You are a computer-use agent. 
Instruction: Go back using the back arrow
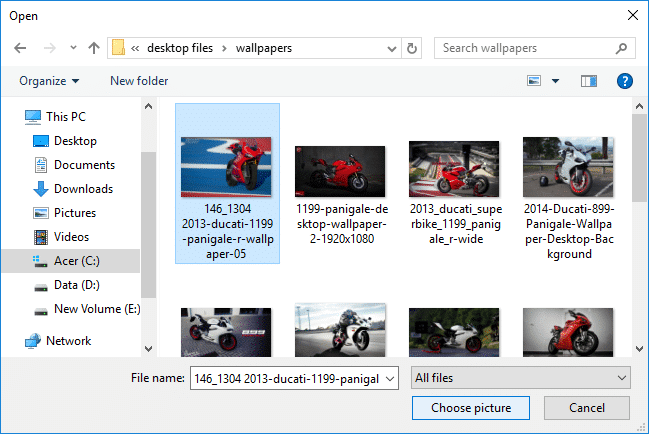pyautogui.click(x=20, y=48)
